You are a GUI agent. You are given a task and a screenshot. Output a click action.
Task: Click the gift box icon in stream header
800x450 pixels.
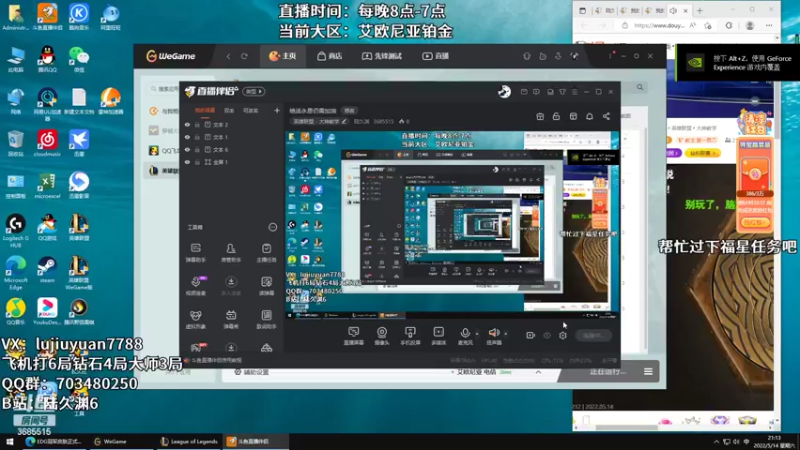[x=540, y=116]
